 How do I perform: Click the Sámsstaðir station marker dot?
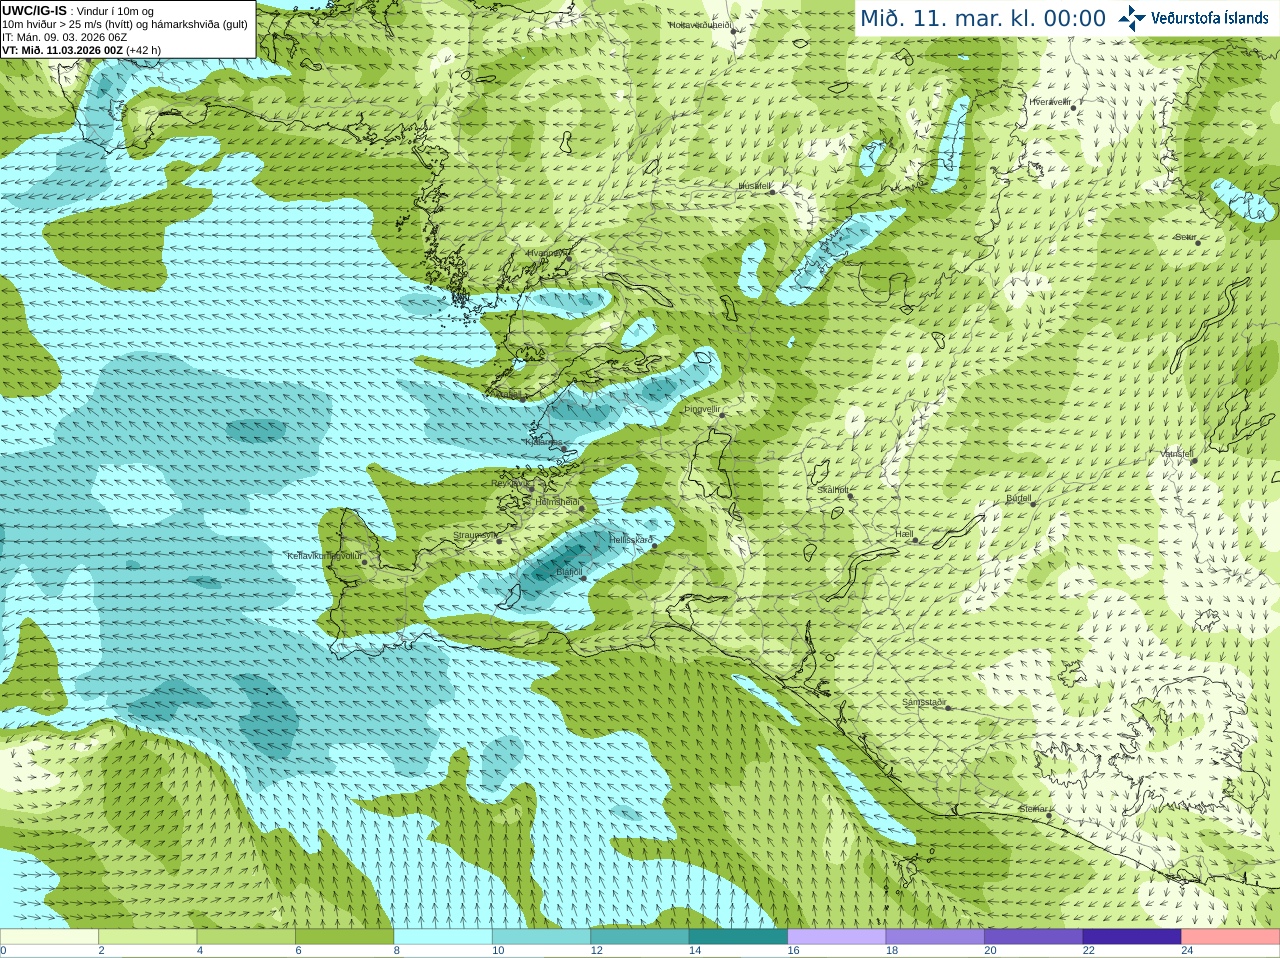click(948, 708)
